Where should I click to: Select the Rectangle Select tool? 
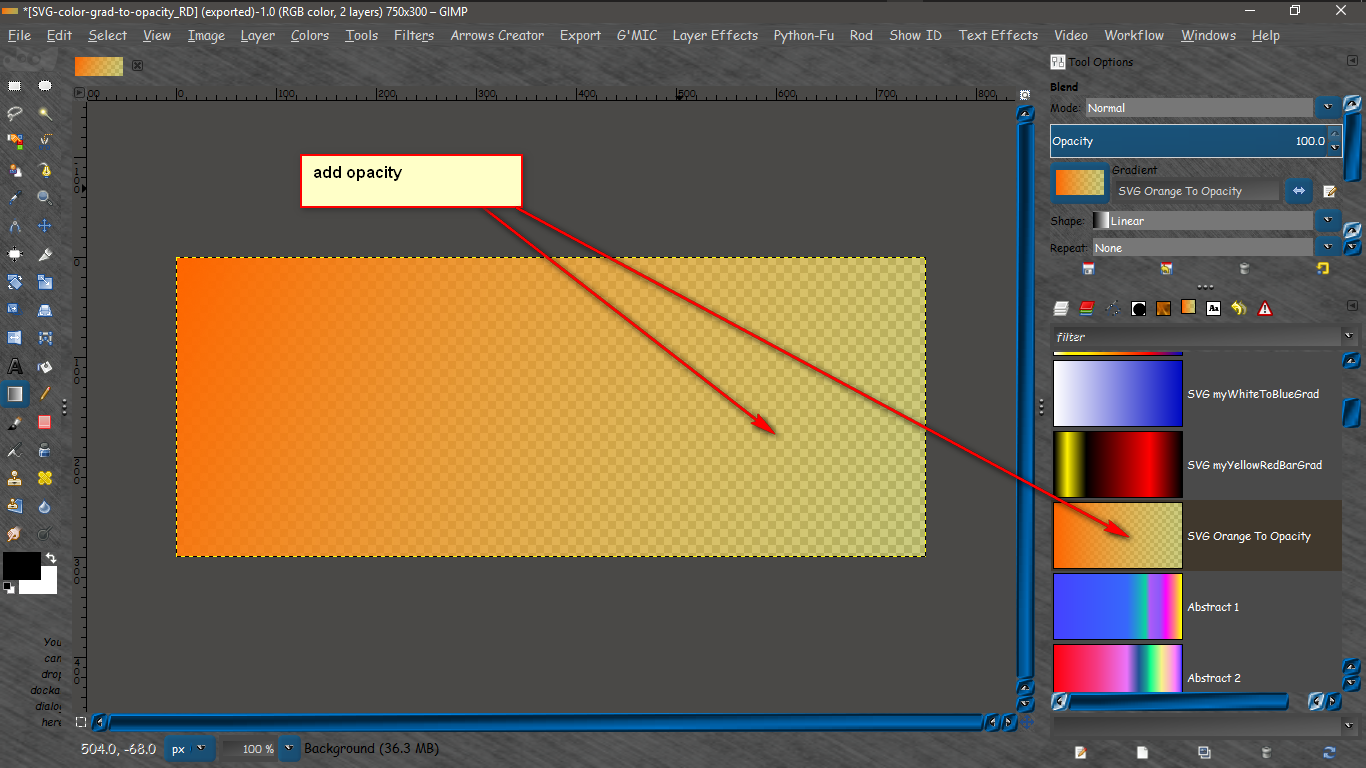[15, 86]
